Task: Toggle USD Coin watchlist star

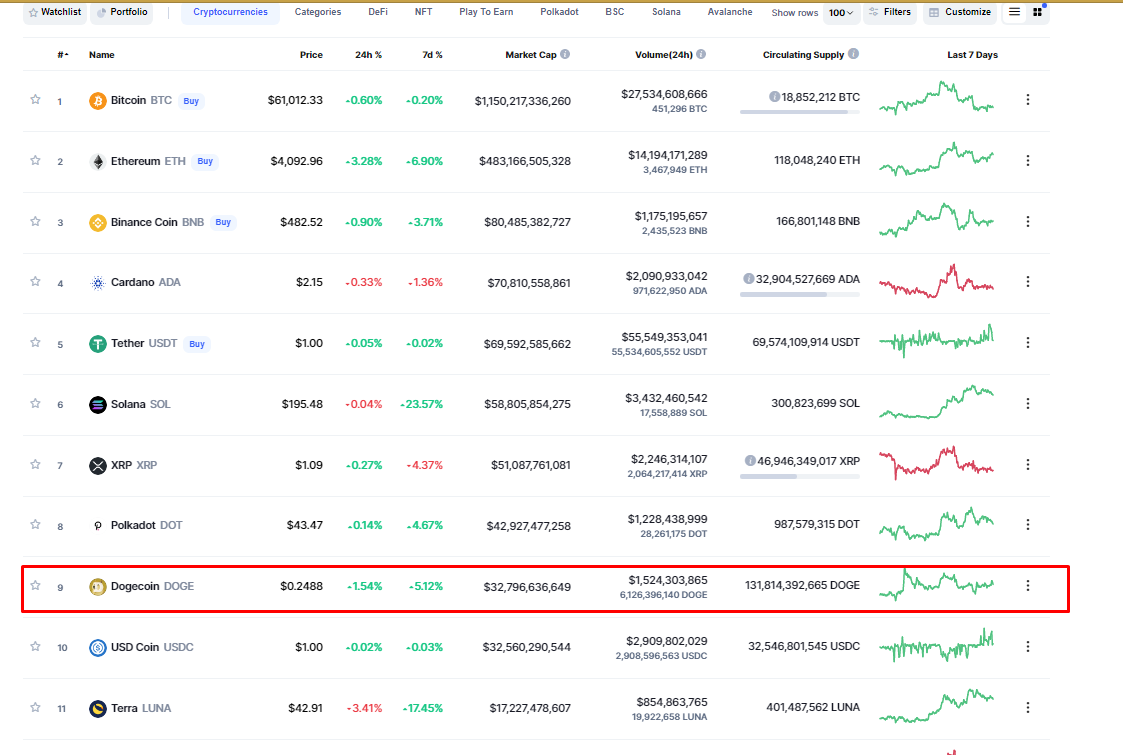Action: click(x=35, y=646)
